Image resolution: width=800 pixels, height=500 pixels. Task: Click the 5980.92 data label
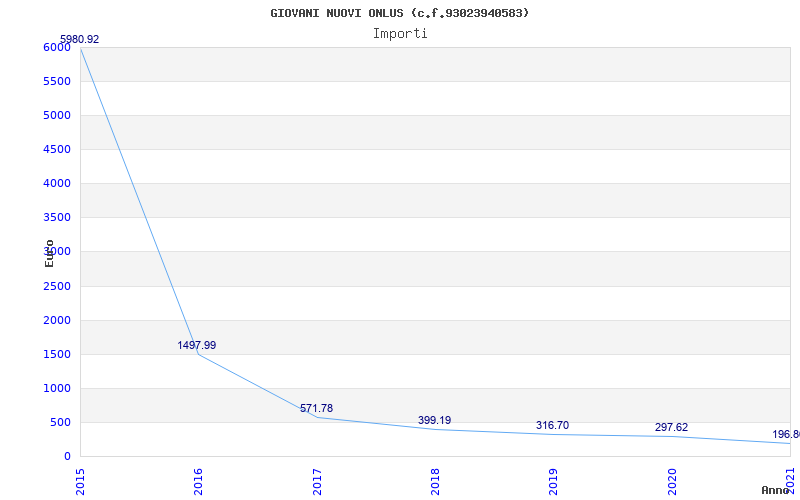80,39
